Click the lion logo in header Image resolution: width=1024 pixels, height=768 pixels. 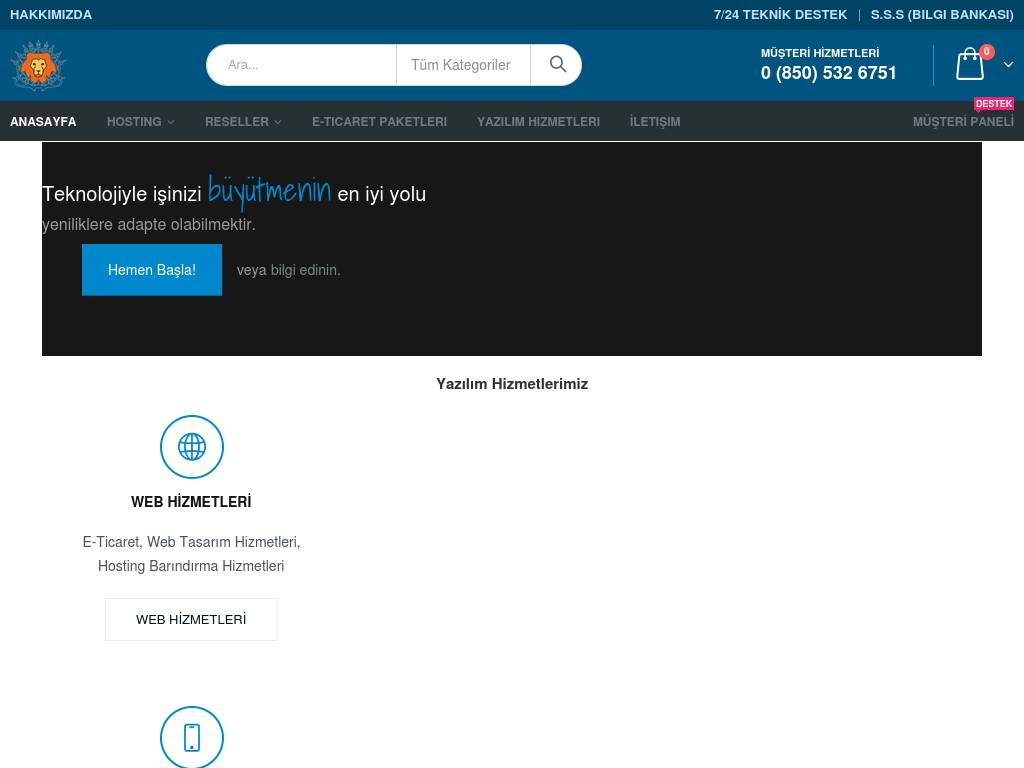tap(39, 66)
